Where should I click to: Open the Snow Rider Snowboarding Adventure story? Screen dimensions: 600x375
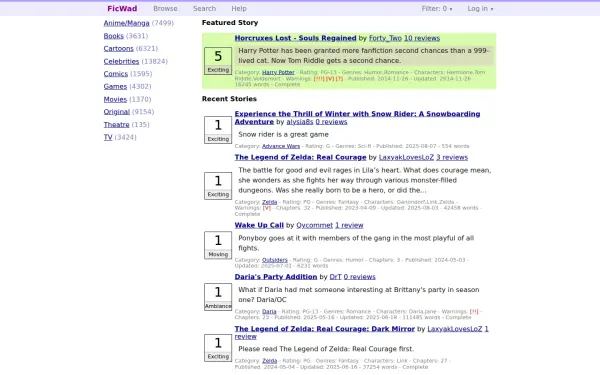tap(357, 118)
